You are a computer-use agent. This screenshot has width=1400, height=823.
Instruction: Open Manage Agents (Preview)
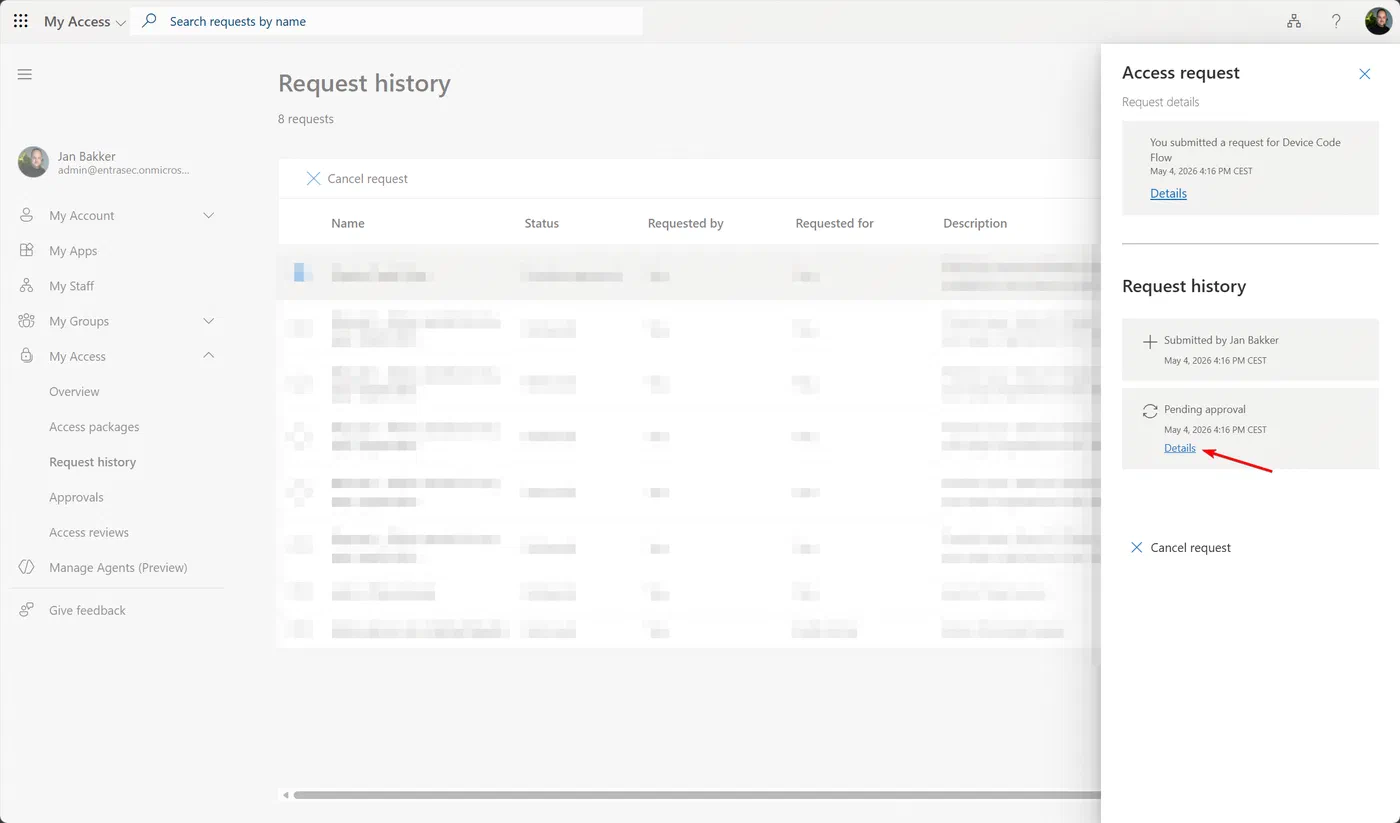(x=118, y=567)
